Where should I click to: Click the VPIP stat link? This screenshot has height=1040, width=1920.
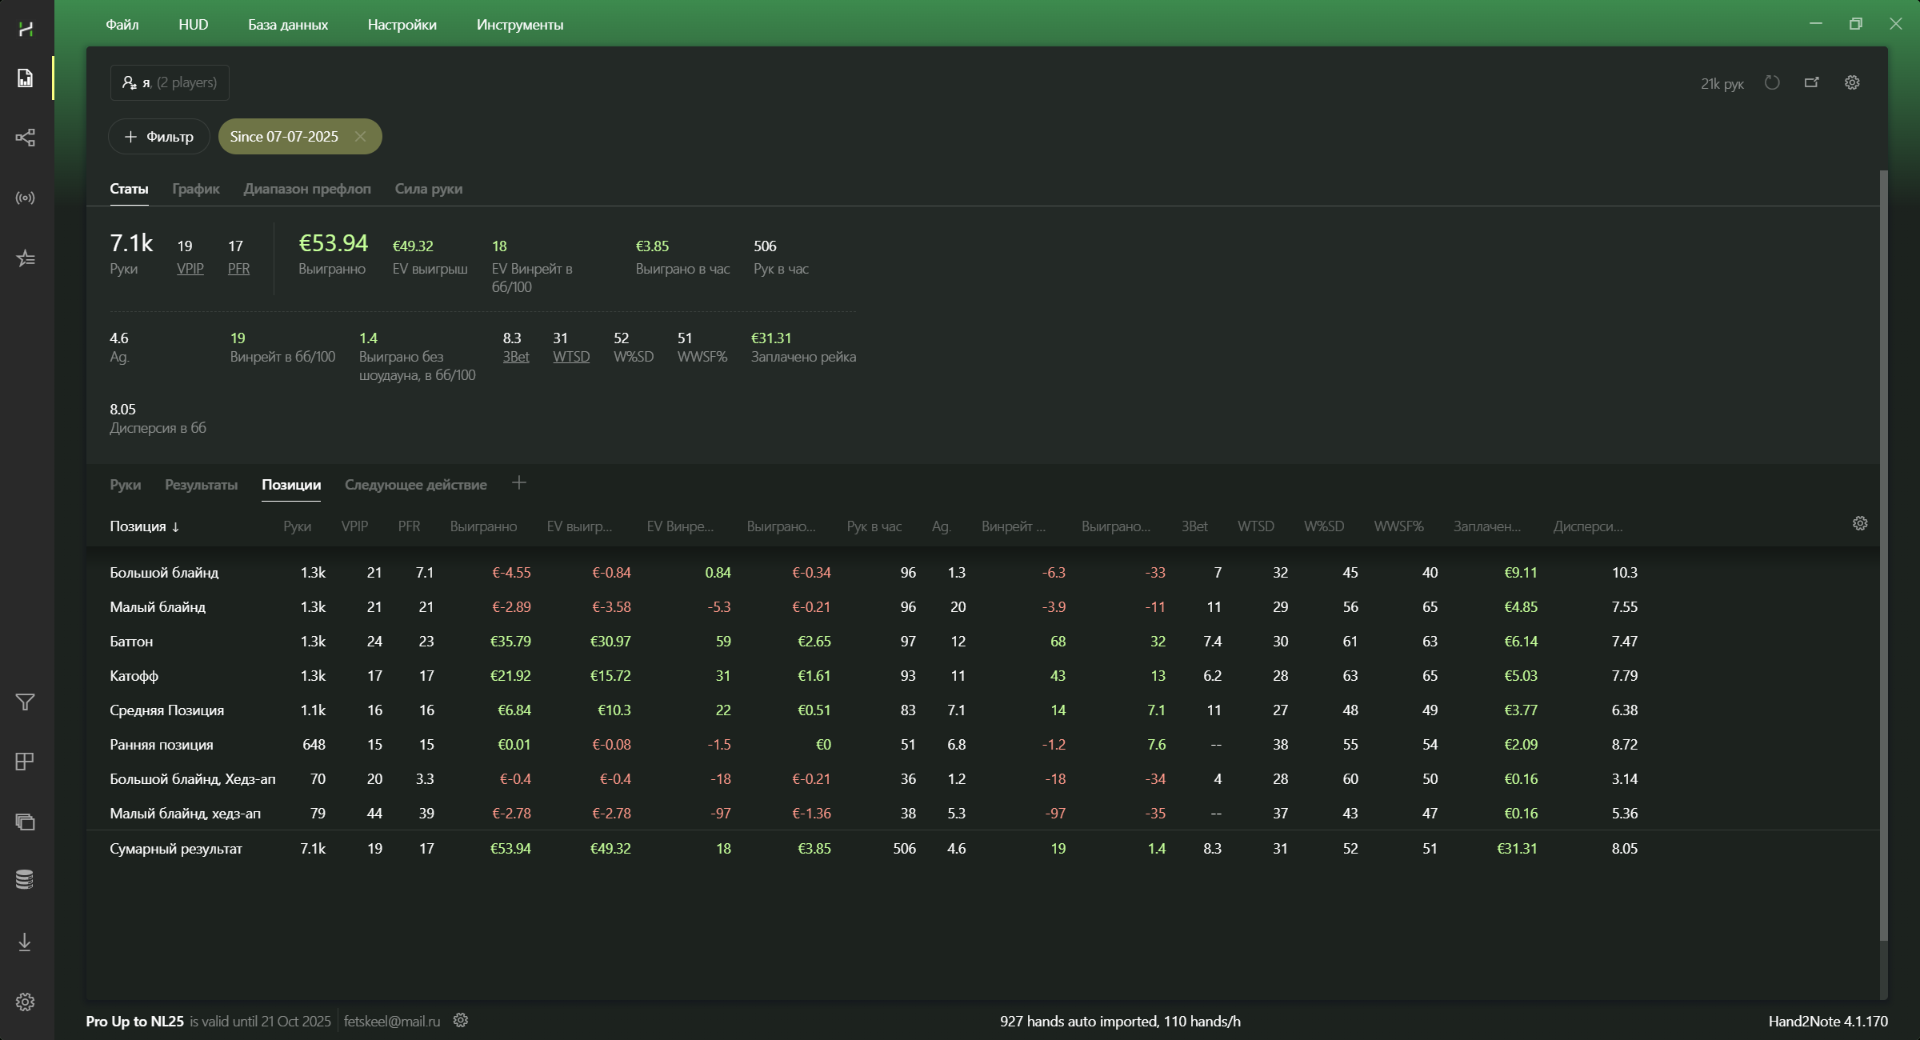coord(190,269)
